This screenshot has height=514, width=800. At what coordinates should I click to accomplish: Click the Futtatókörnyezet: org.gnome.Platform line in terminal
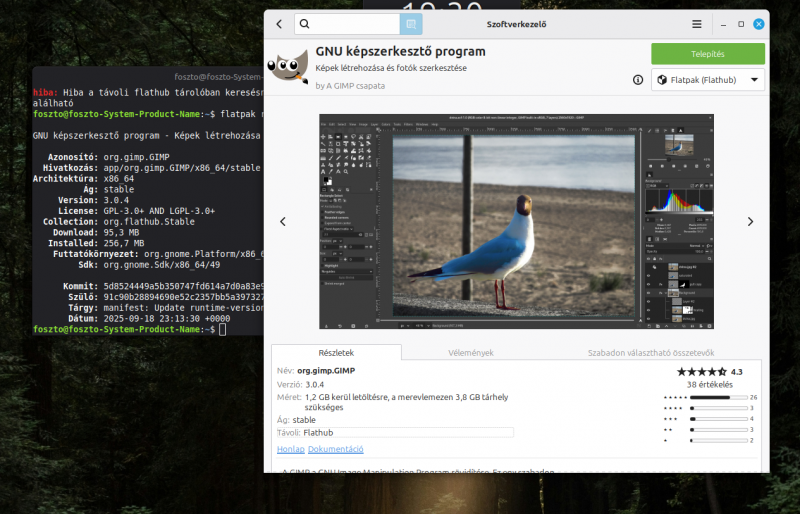point(158,254)
